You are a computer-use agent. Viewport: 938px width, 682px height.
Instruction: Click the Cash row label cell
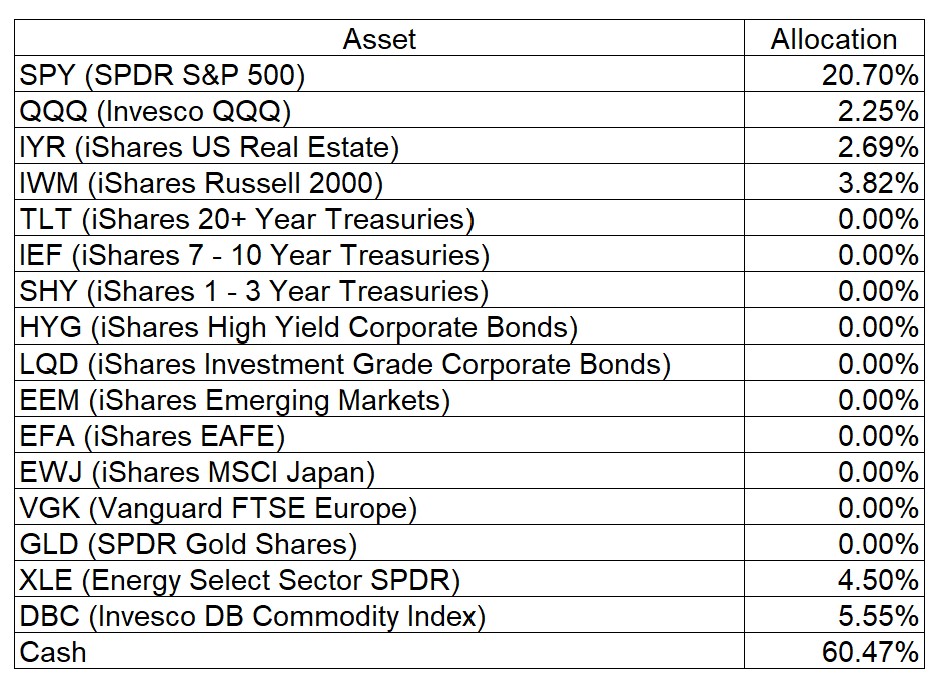click(x=53, y=652)
